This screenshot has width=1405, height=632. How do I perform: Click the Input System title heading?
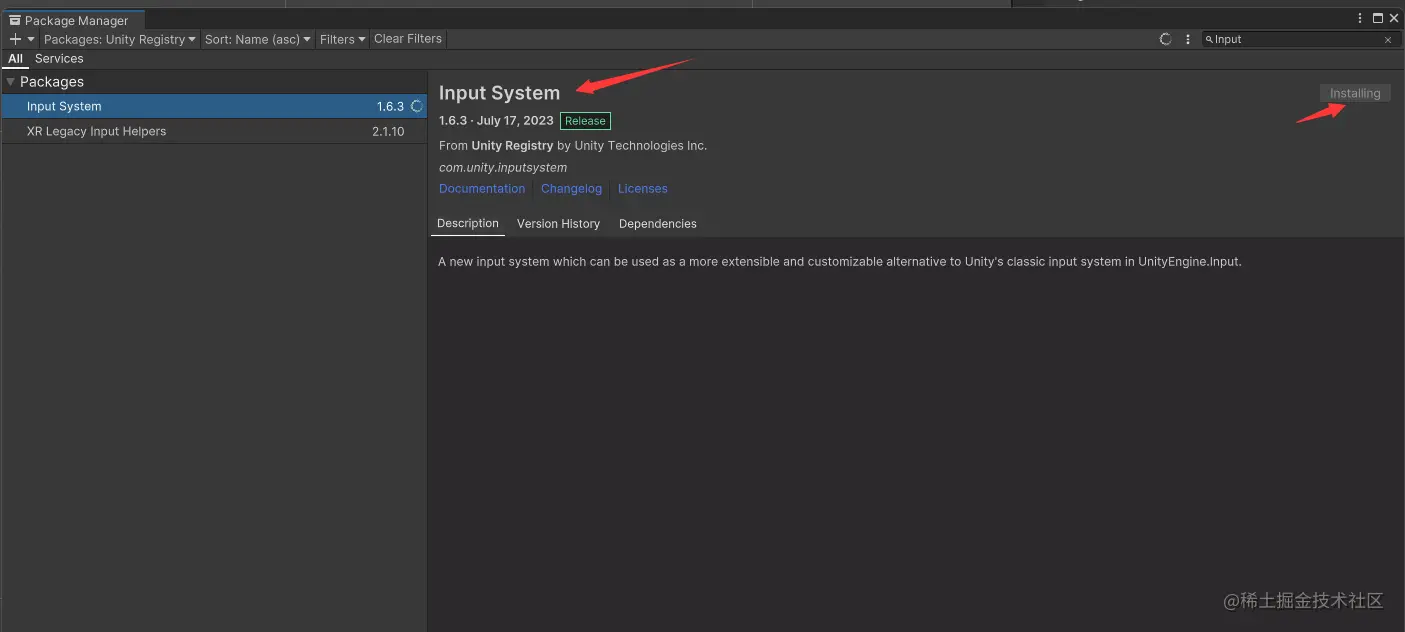click(x=499, y=93)
